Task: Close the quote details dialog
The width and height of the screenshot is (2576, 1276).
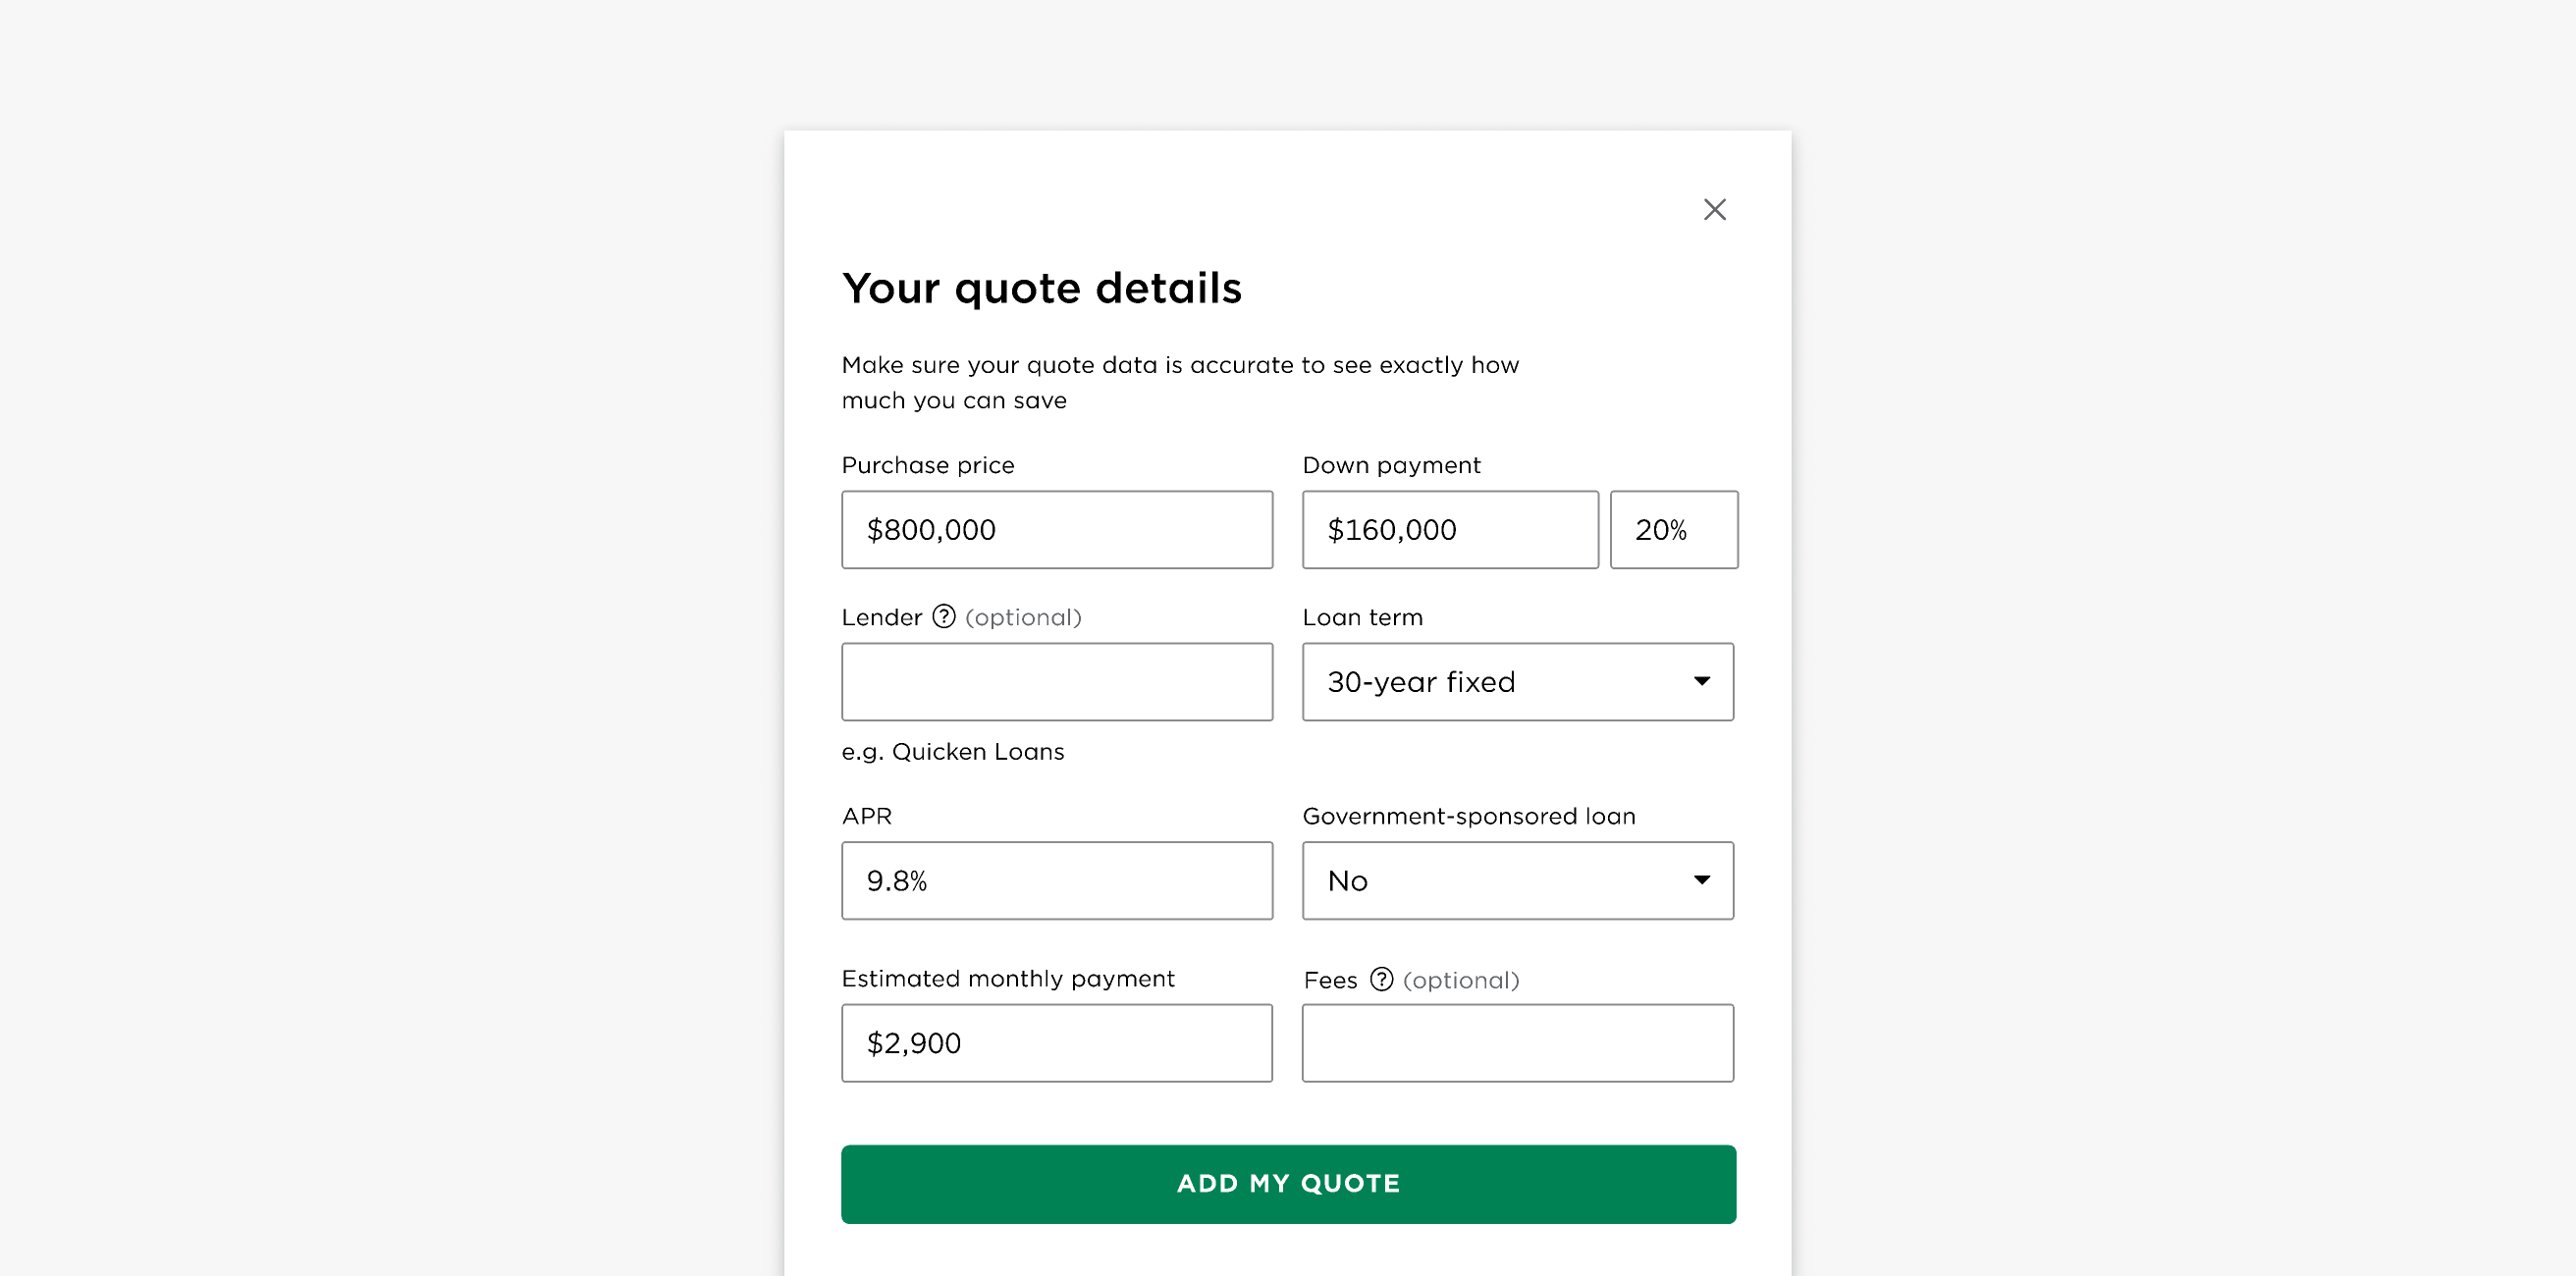Action: [1714, 209]
